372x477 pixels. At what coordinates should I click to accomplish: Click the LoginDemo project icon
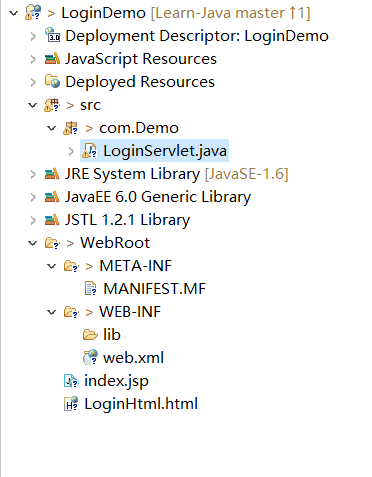click(x=33, y=13)
